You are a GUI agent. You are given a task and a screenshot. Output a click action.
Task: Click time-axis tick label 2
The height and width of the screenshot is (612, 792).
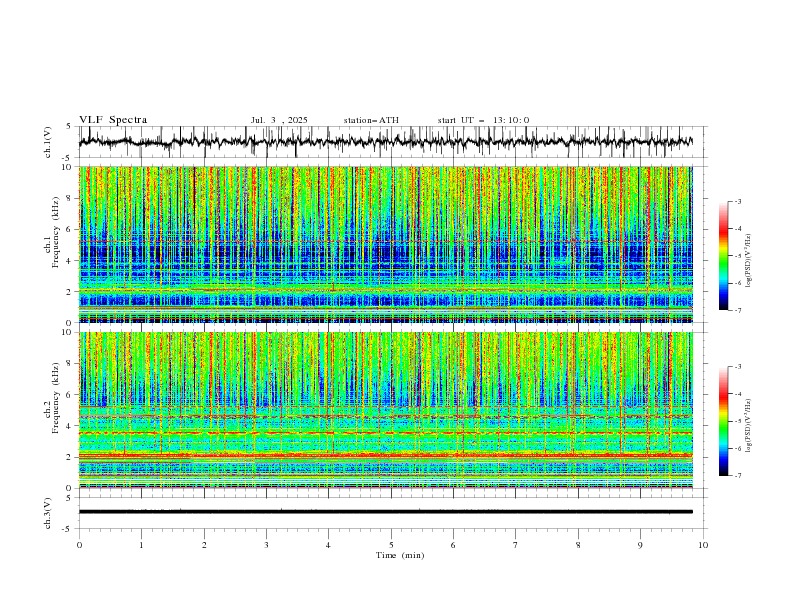click(x=204, y=545)
